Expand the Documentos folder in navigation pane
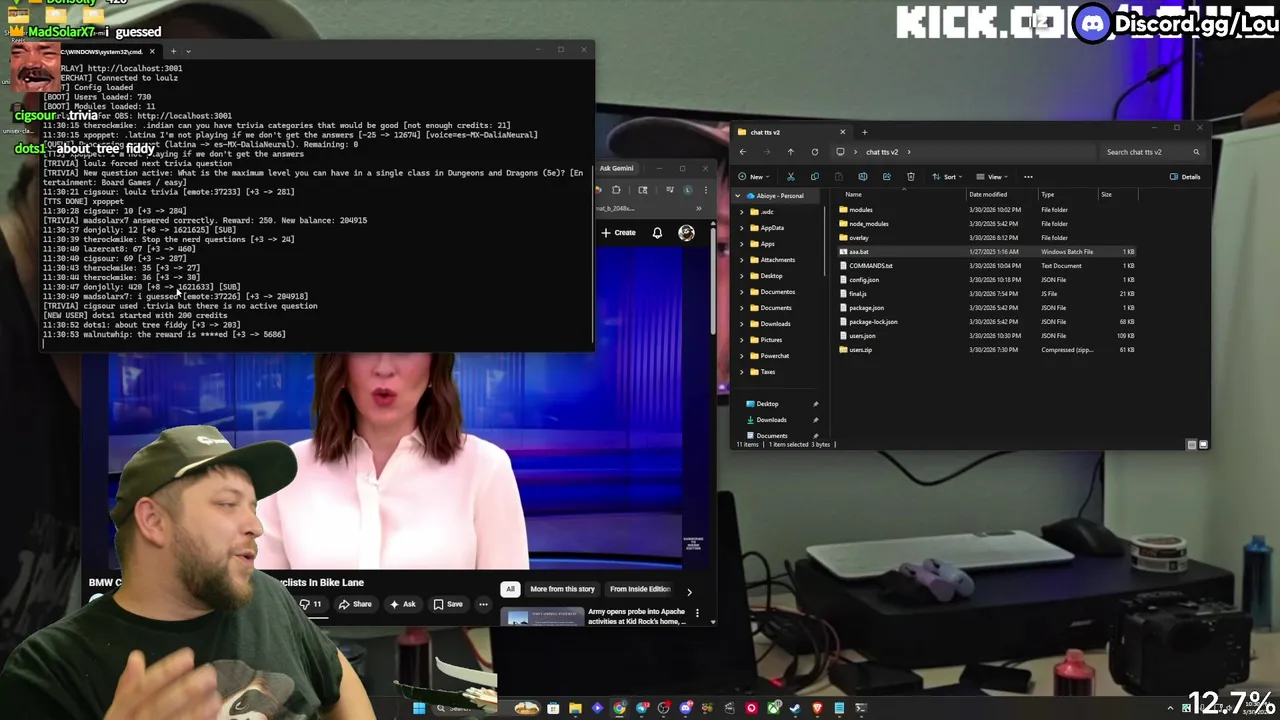This screenshot has width=1280, height=720. pyautogui.click(x=743, y=292)
